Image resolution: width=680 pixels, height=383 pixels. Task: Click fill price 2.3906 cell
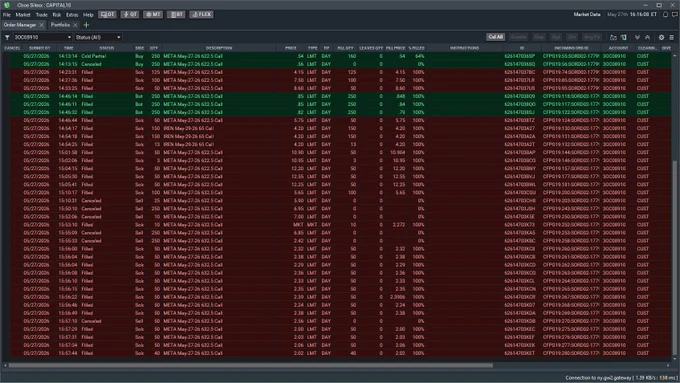tap(397, 297)
